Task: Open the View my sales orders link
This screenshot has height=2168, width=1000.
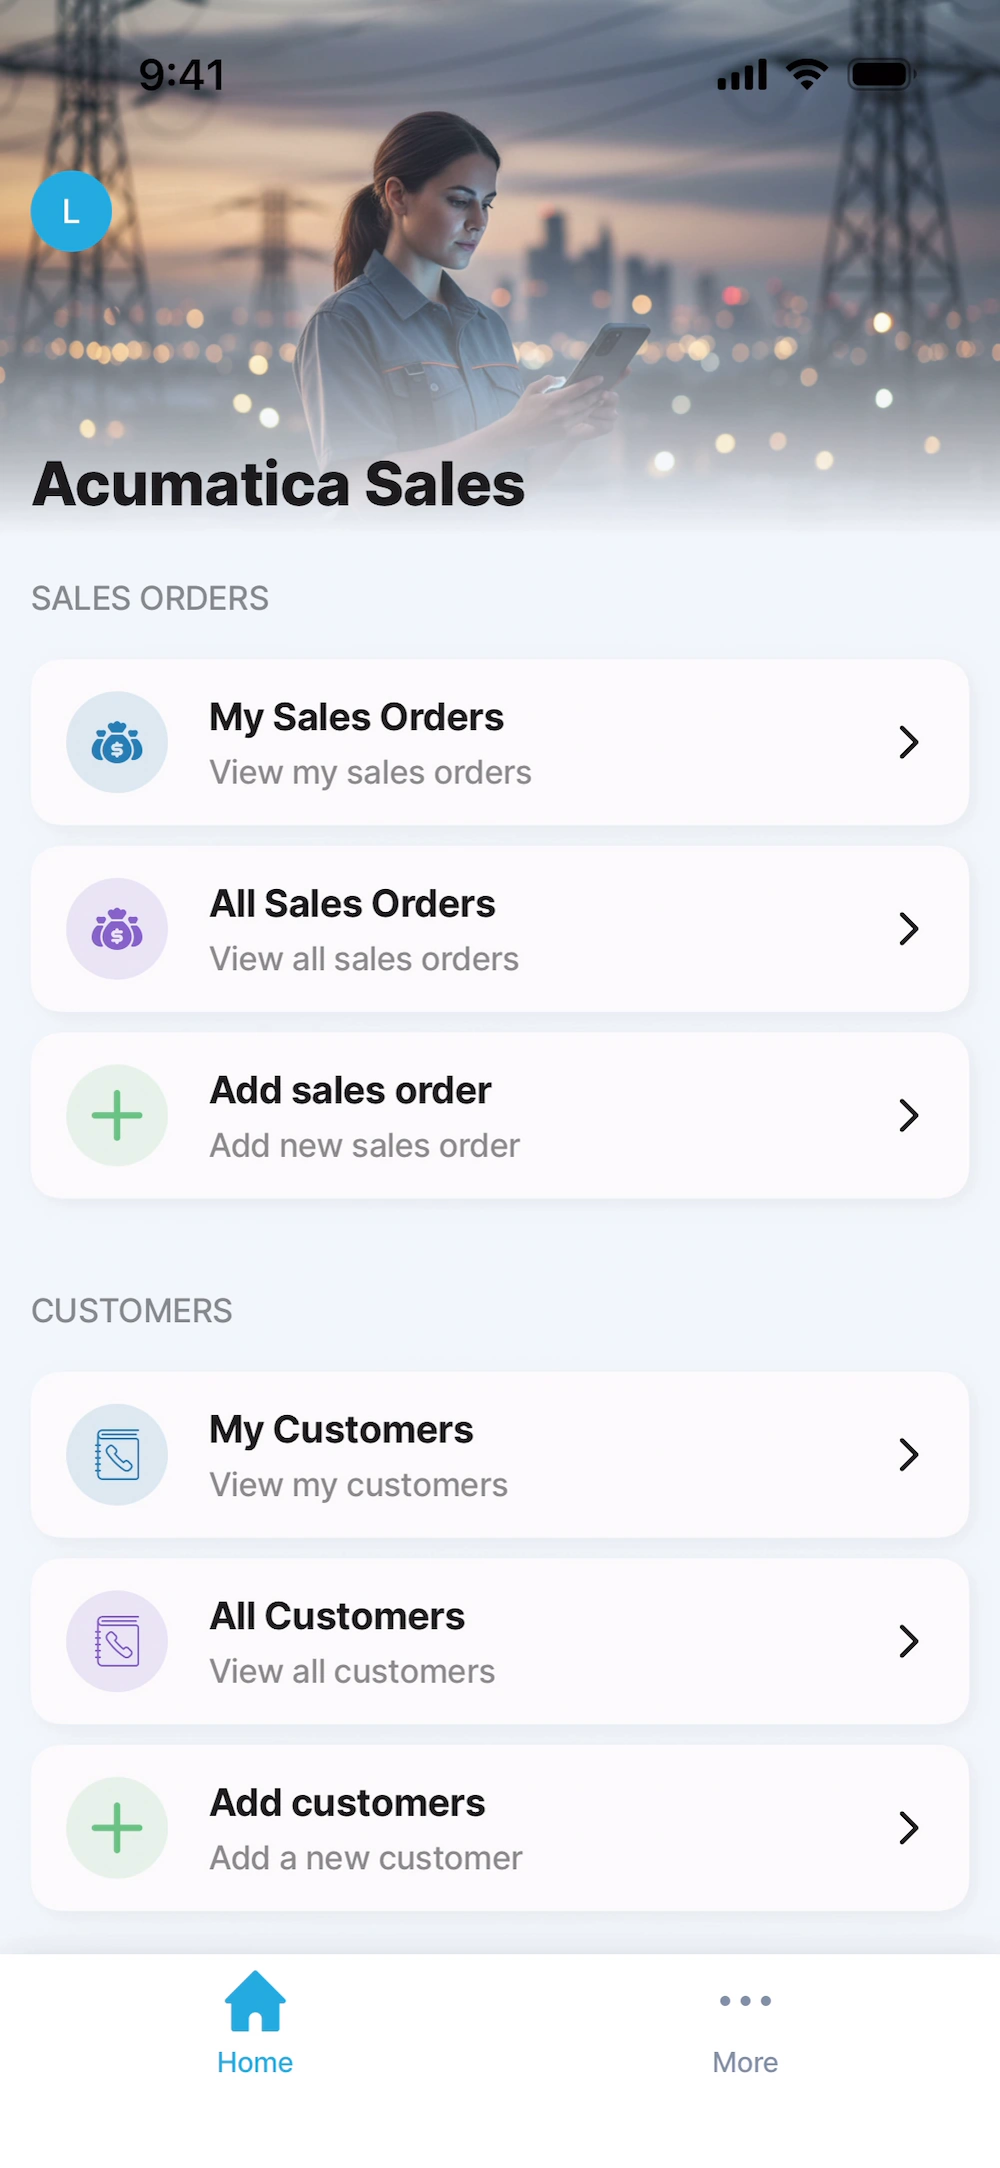Action: (370, 773)
